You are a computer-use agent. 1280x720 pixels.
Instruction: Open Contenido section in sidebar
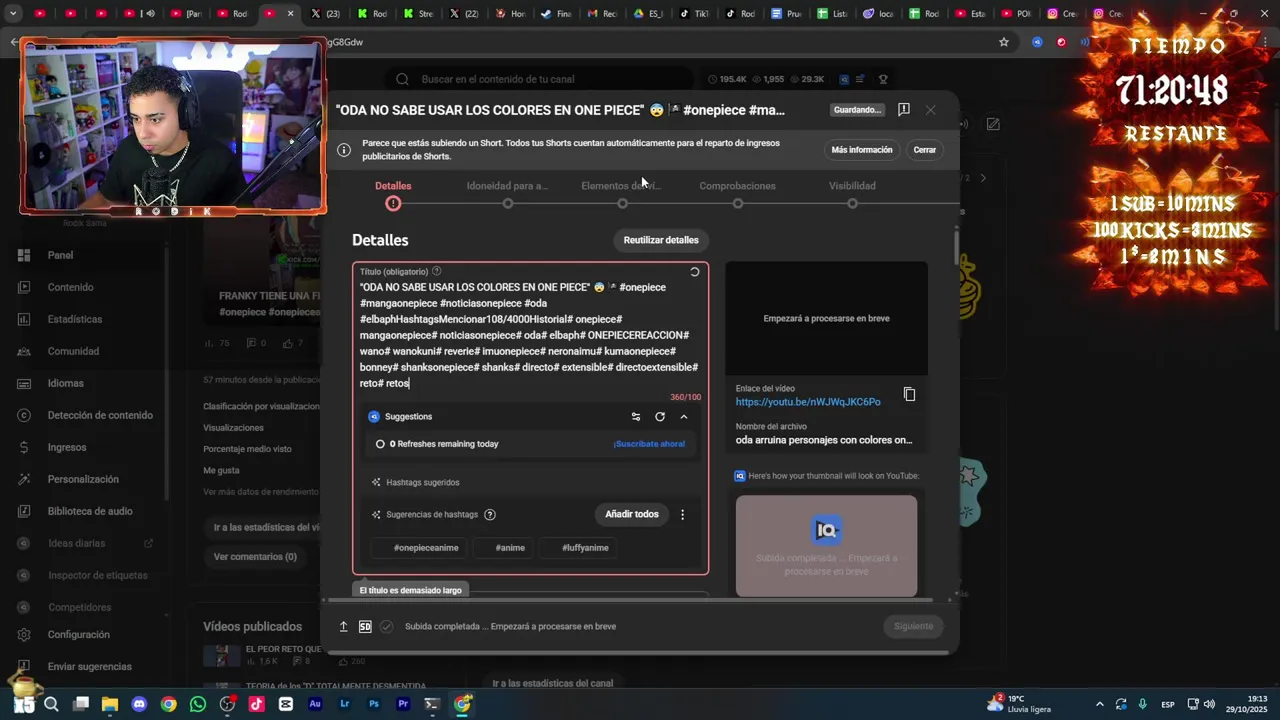(x=70, y=287)
